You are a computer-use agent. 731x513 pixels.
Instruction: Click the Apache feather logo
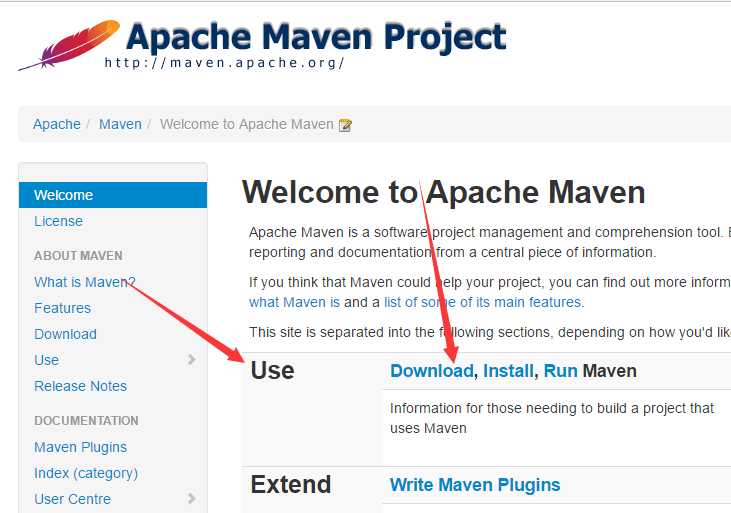69,45
